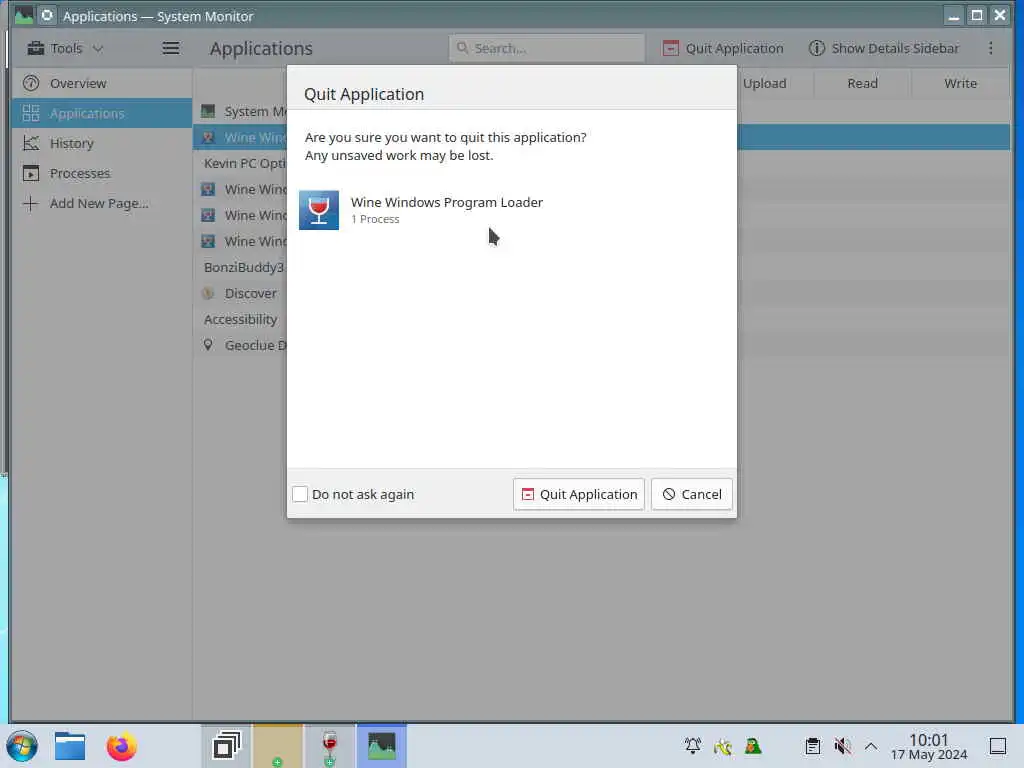This screenshot has height=768, width=1024.
Task: Click the System Monitor row icon
Action: (208, 111)
